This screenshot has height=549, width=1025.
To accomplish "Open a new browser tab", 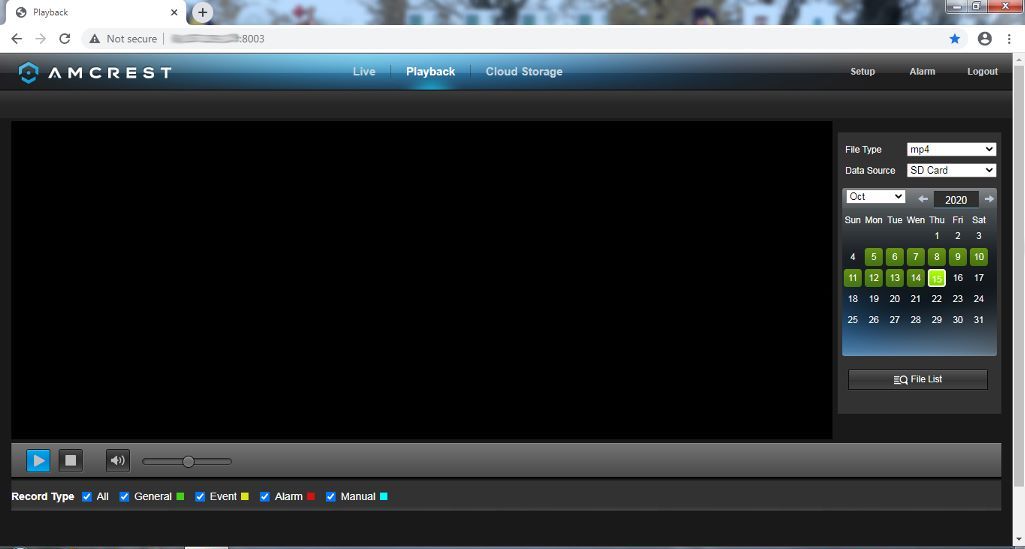I will pos(203,12).
